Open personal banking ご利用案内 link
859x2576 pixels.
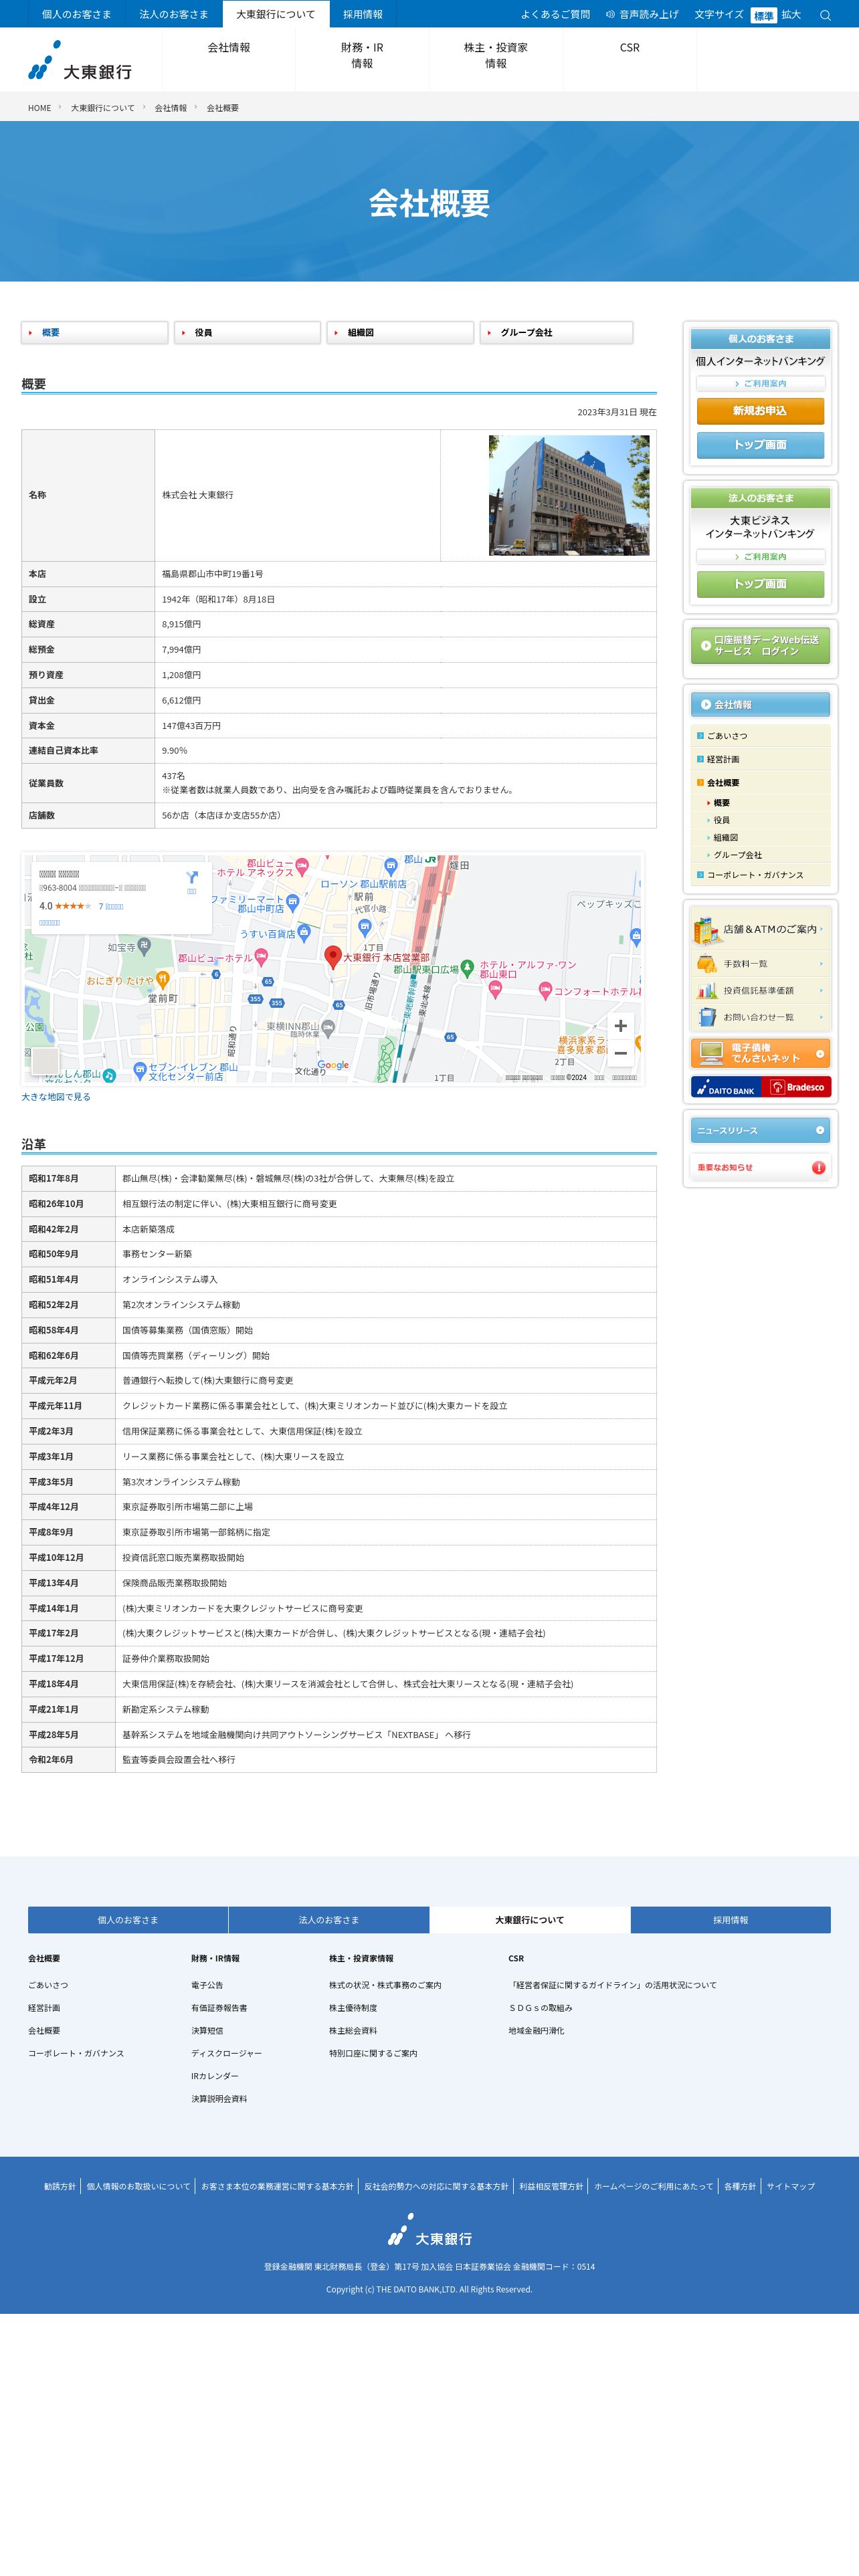coord(760,384)
